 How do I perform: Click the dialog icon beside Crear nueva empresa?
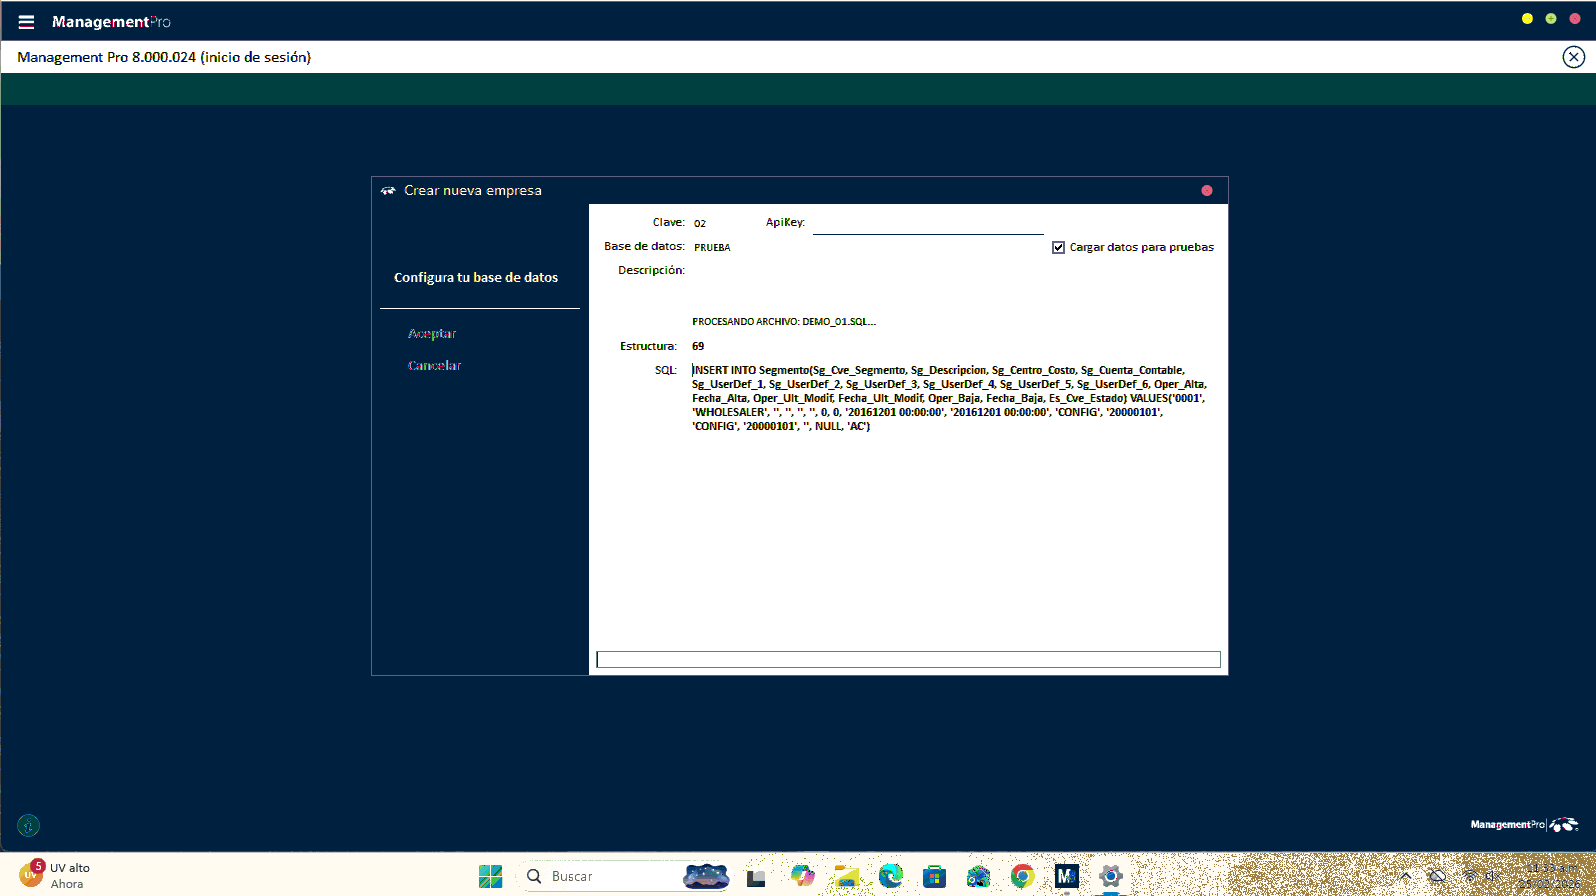tap(388, 191)
